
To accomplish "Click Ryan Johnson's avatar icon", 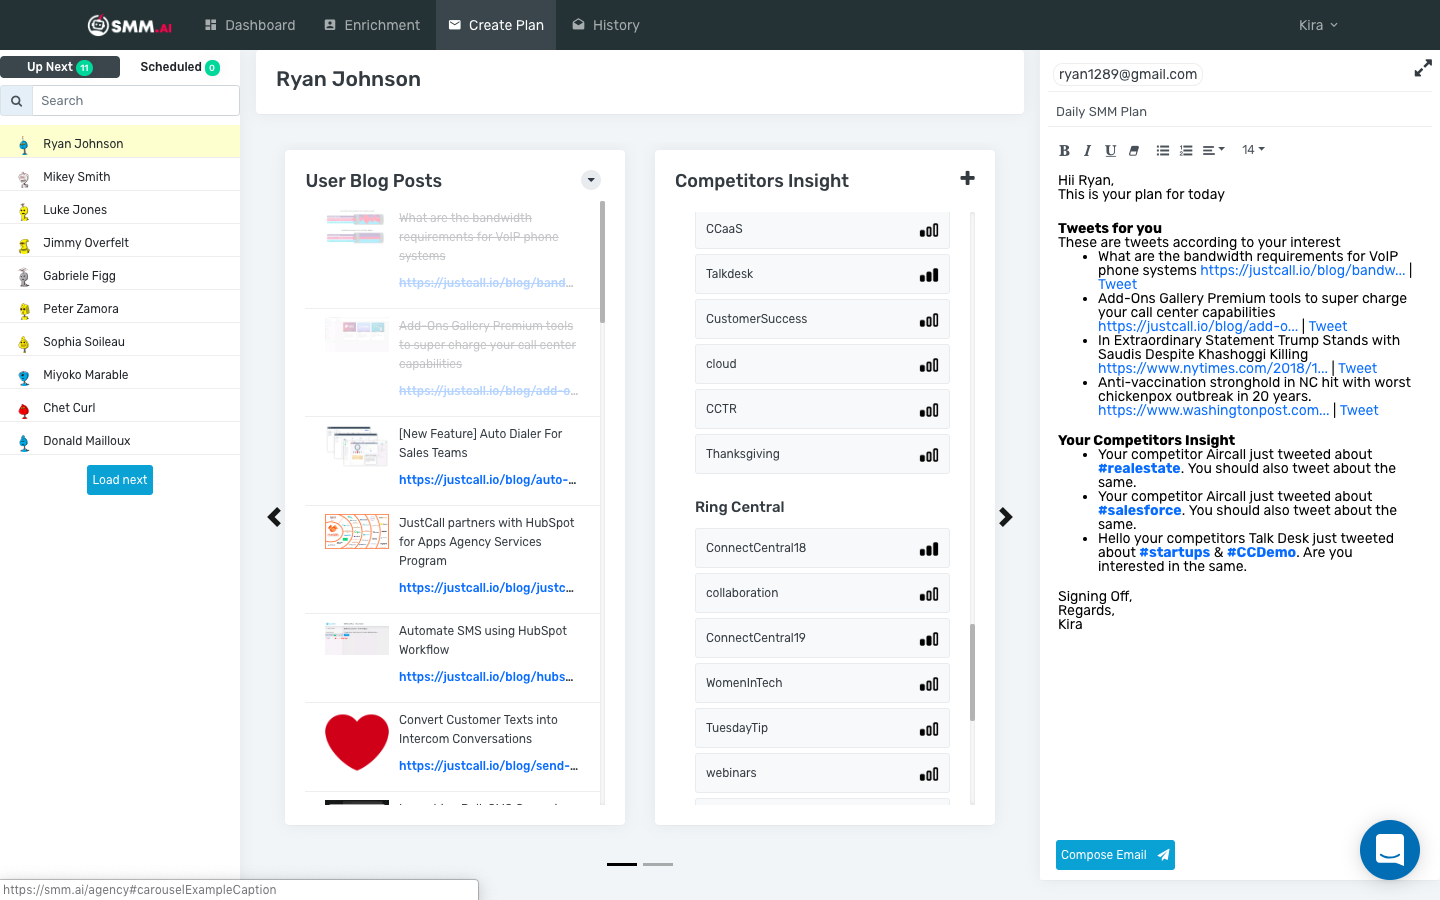I will (x=23, y=145).
